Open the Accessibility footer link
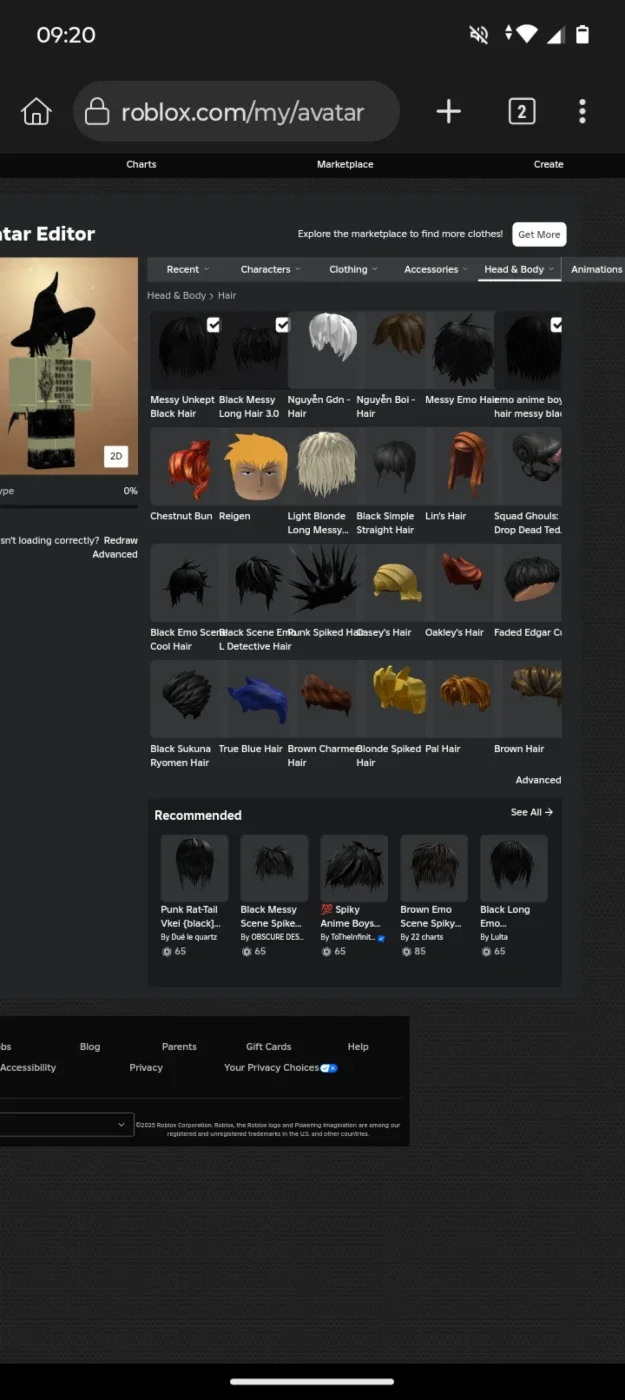Screen dimensions: 625x1400 [x=28, y=1068]
